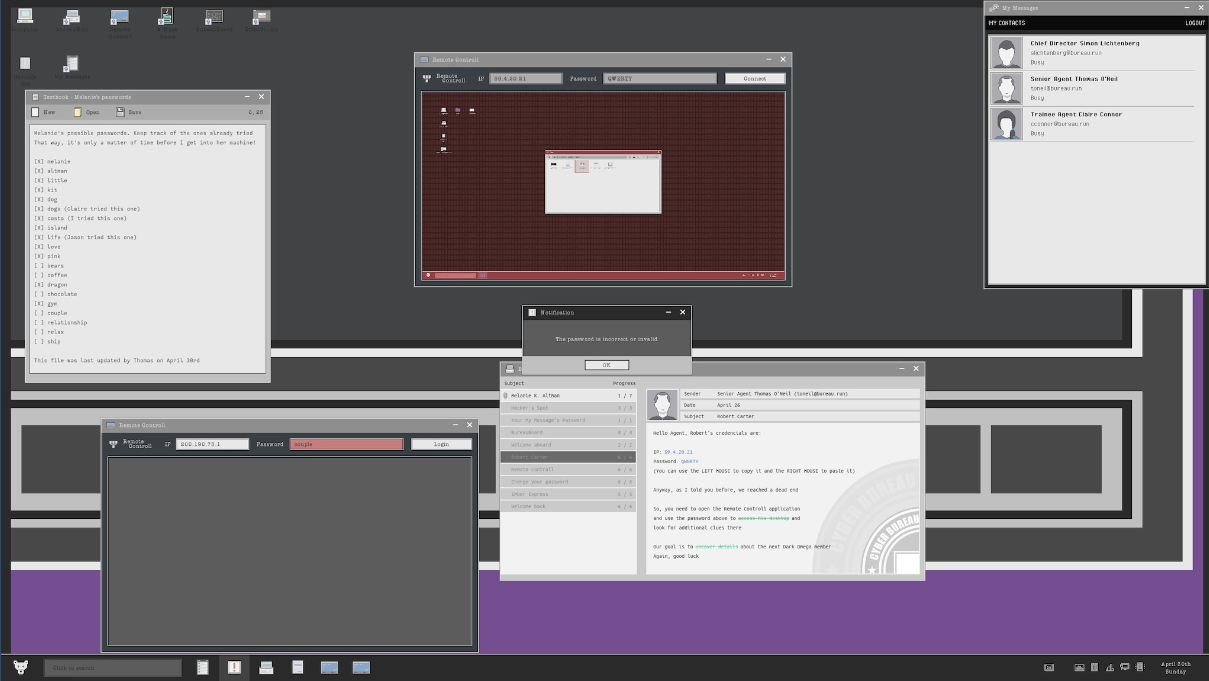Click the 'couple' password line in Textbook

pos(51,313)
